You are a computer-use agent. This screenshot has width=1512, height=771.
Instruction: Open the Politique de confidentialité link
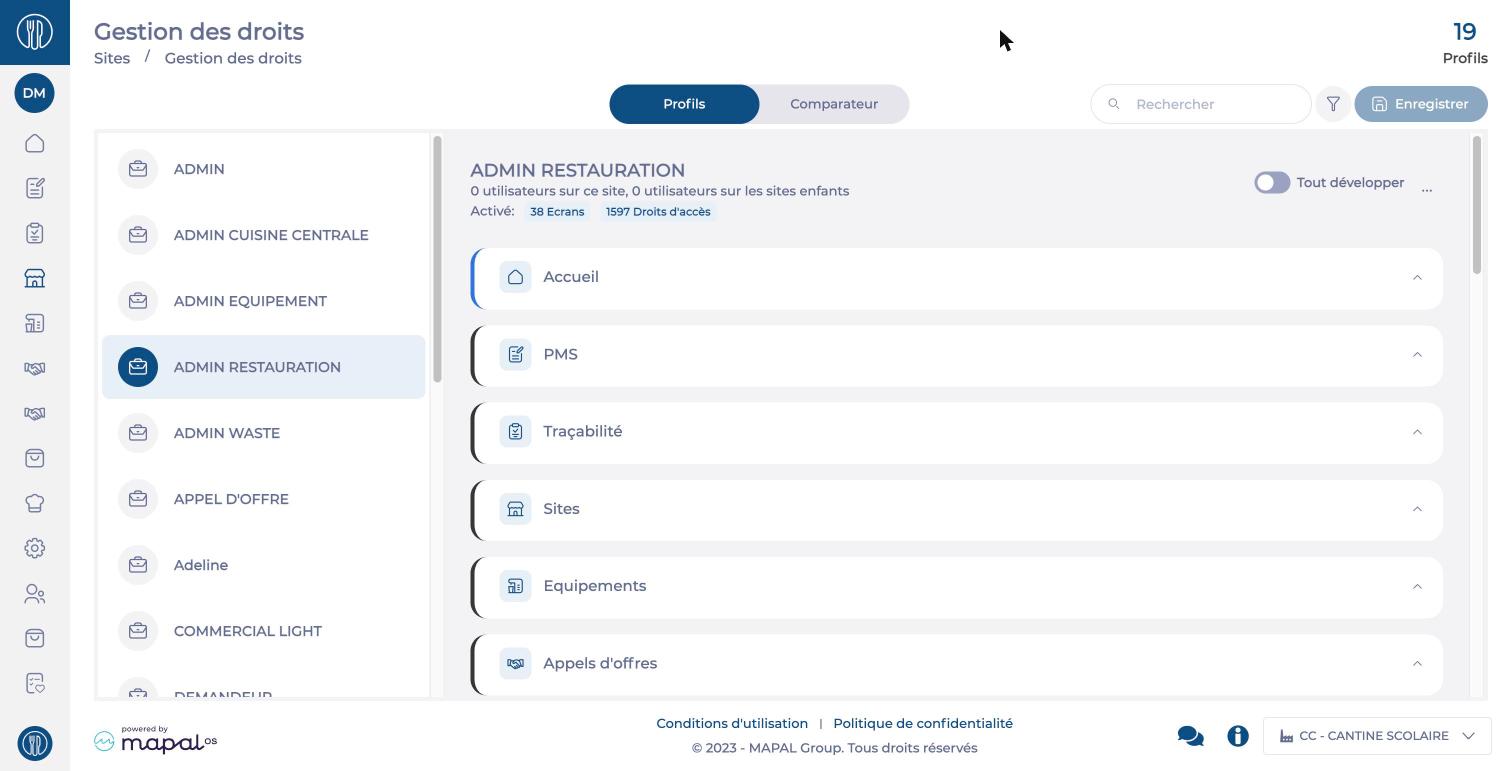pos(923,723)
